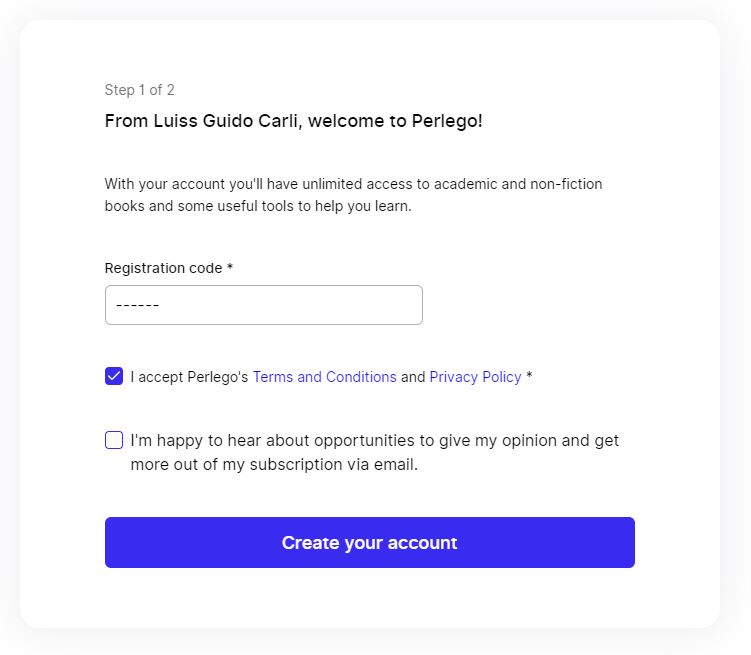Uncheck the accept Terms and Conditions checkbox
This screenshot has height=655, width=751.
(114, 377)
